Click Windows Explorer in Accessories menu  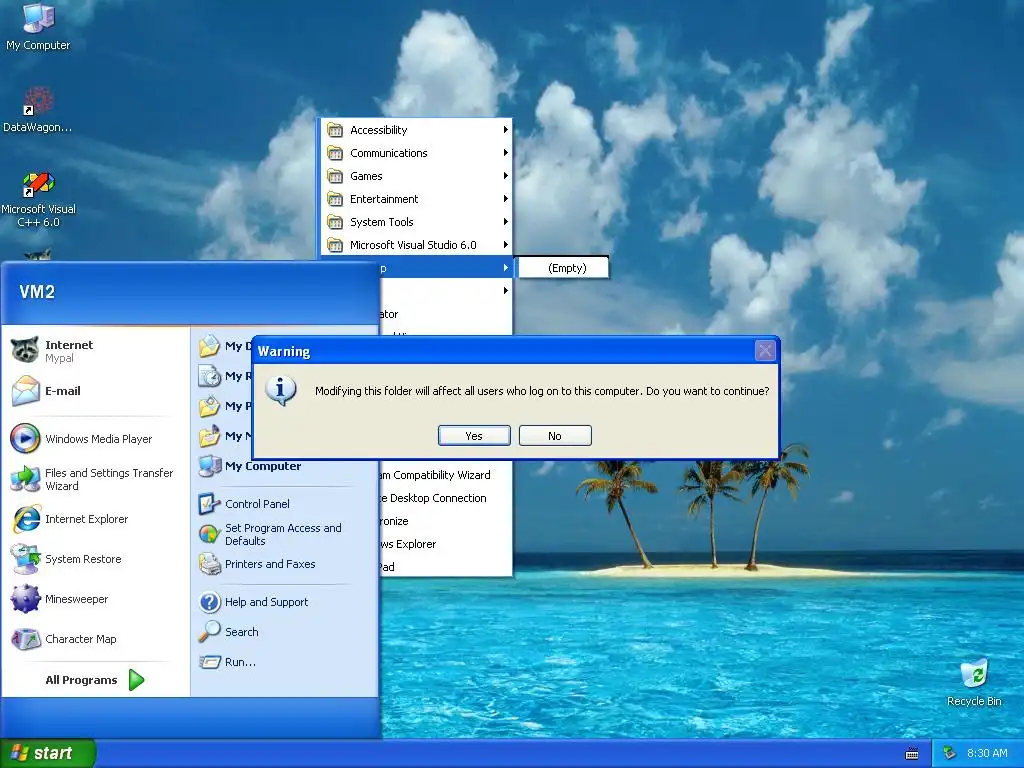click(446, 544)
